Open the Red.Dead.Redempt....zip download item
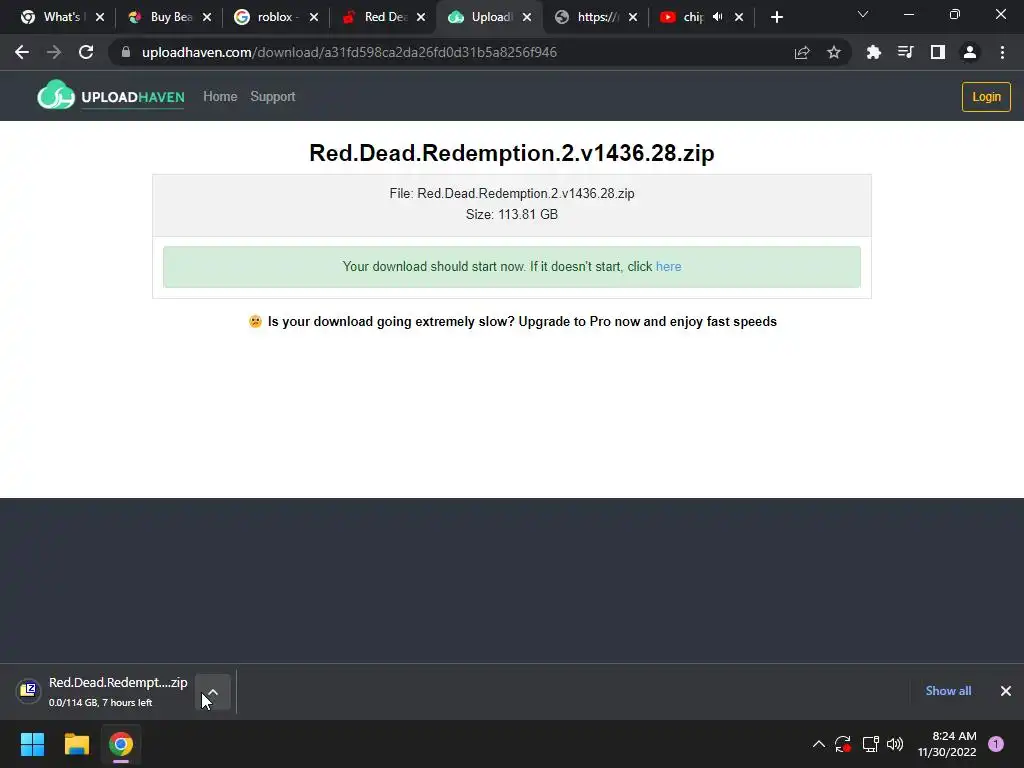Image resolution: width=1024 pixels, height=768 pixels. click(103, 692)
